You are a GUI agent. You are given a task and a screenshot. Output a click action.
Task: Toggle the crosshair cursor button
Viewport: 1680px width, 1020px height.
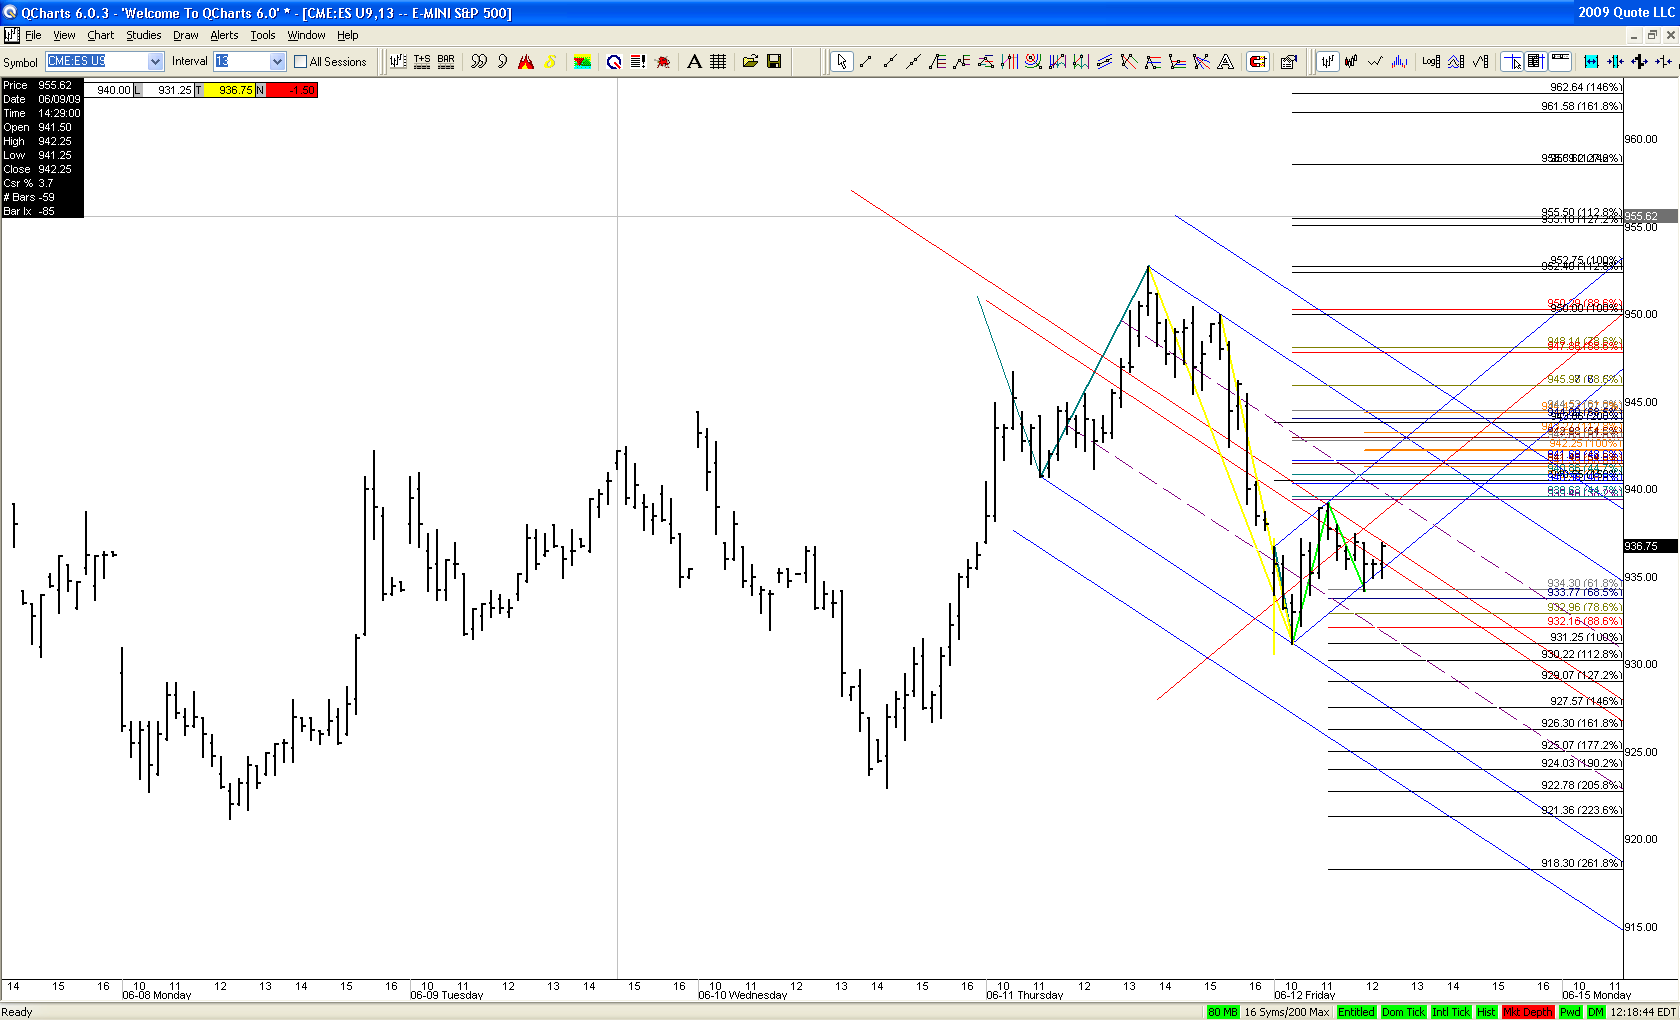(1512, 62)
